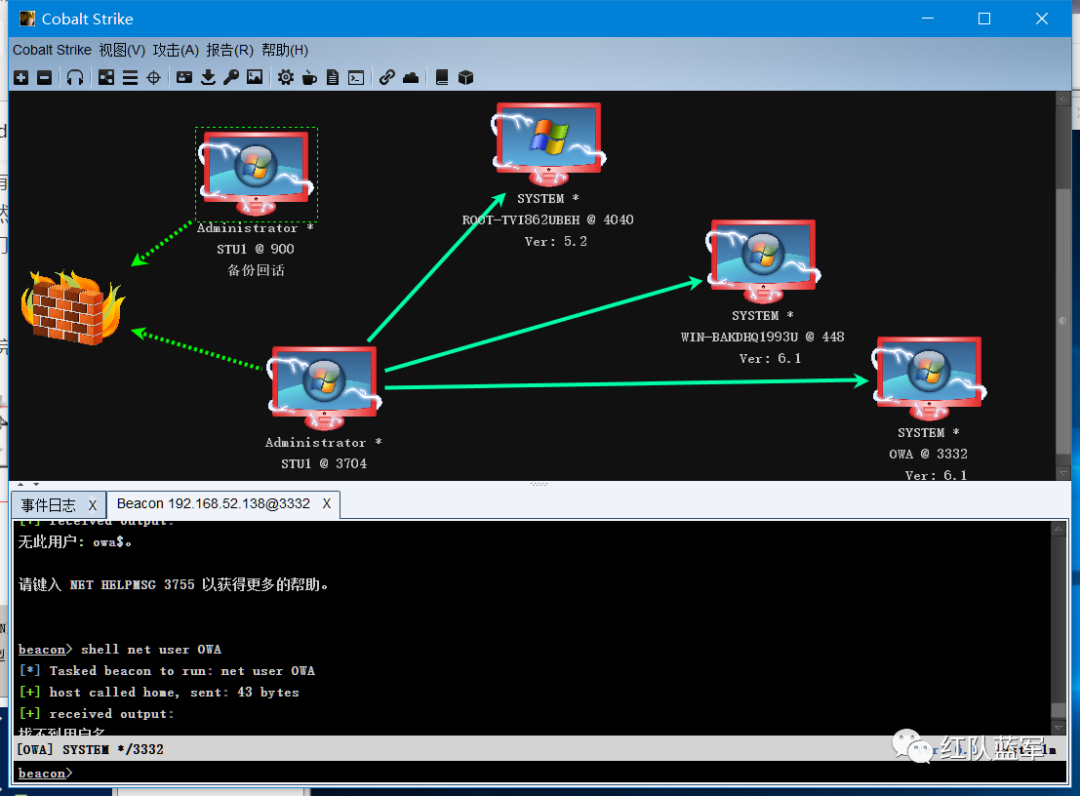Open the Credentials card icon
The width and height of the screenshot is (1080, 796).
(184, 78)
